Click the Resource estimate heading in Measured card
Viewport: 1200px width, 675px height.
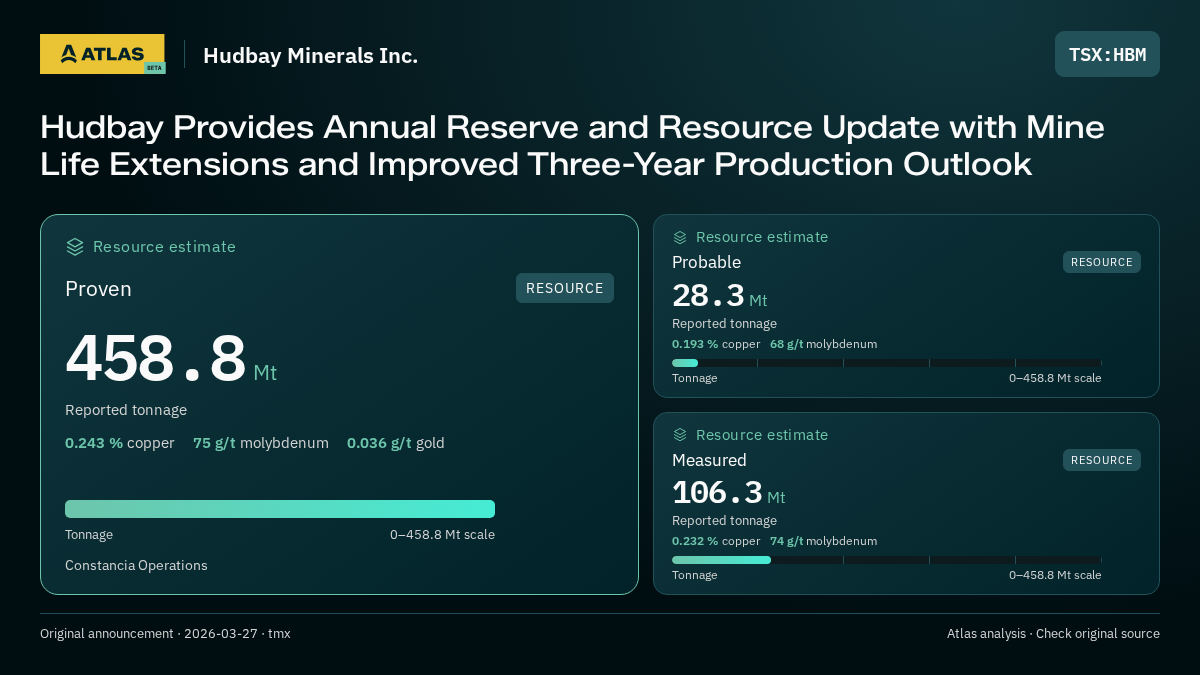[x=762, y=435]
